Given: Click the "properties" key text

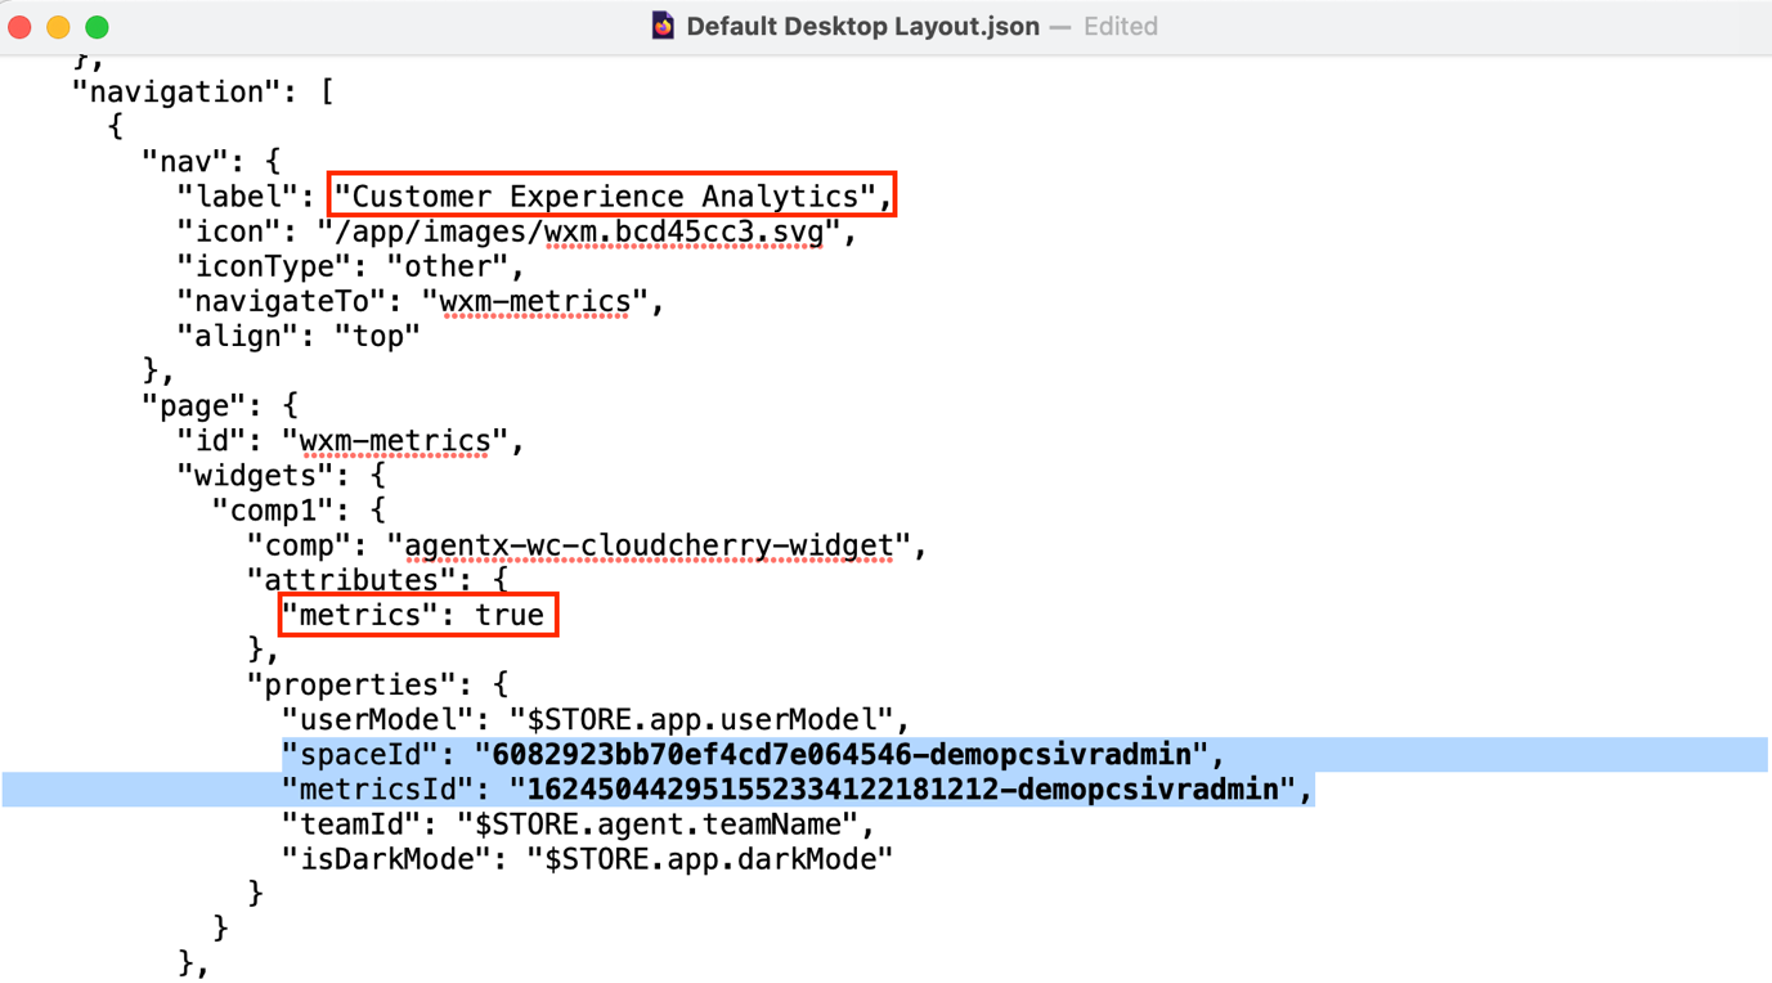Looking at the screenshot, I should click(351, 685).
